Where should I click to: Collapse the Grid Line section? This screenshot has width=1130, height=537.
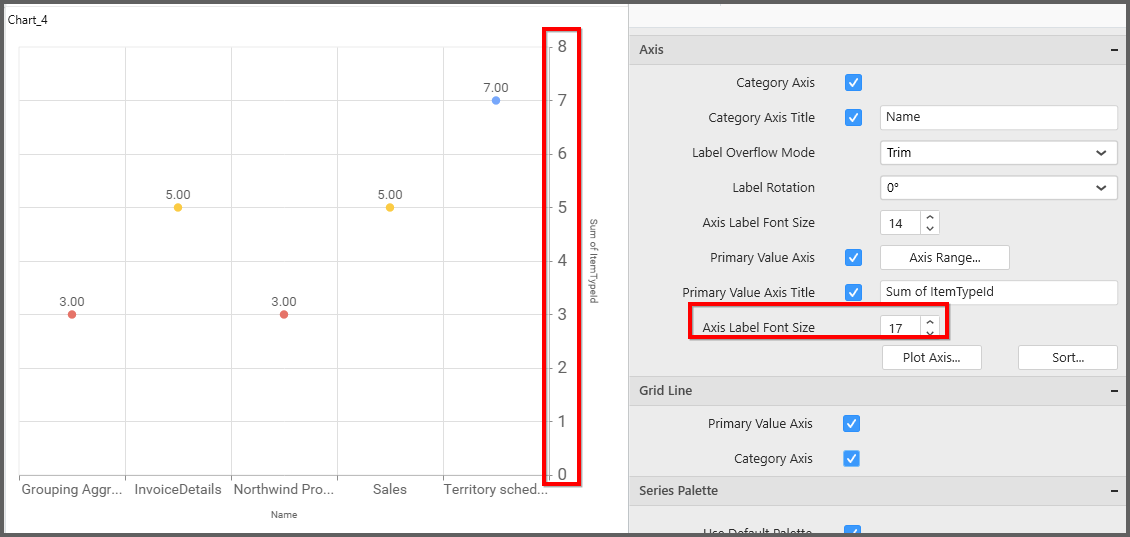click(1113, 391)
